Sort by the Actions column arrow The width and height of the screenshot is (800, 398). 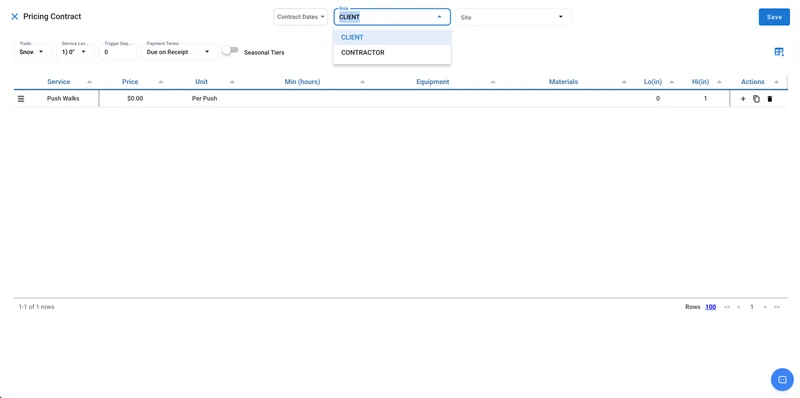tap(777, 82)
